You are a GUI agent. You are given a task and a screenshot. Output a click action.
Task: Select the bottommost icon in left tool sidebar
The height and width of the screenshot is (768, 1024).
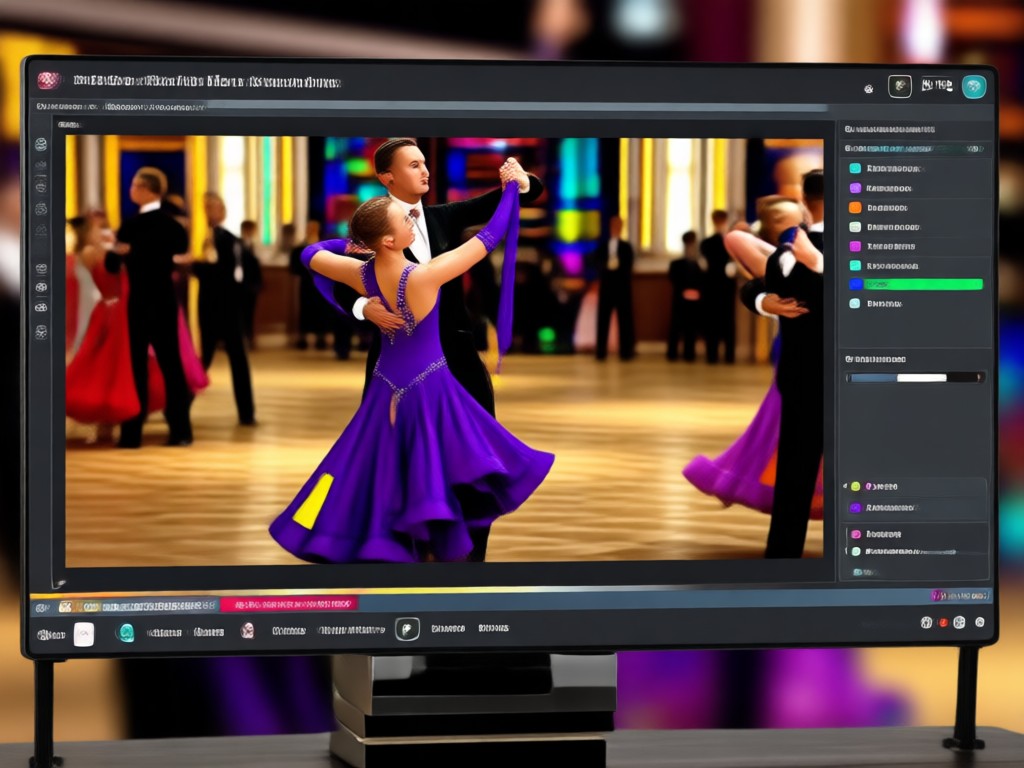click(x=40, y=332)
